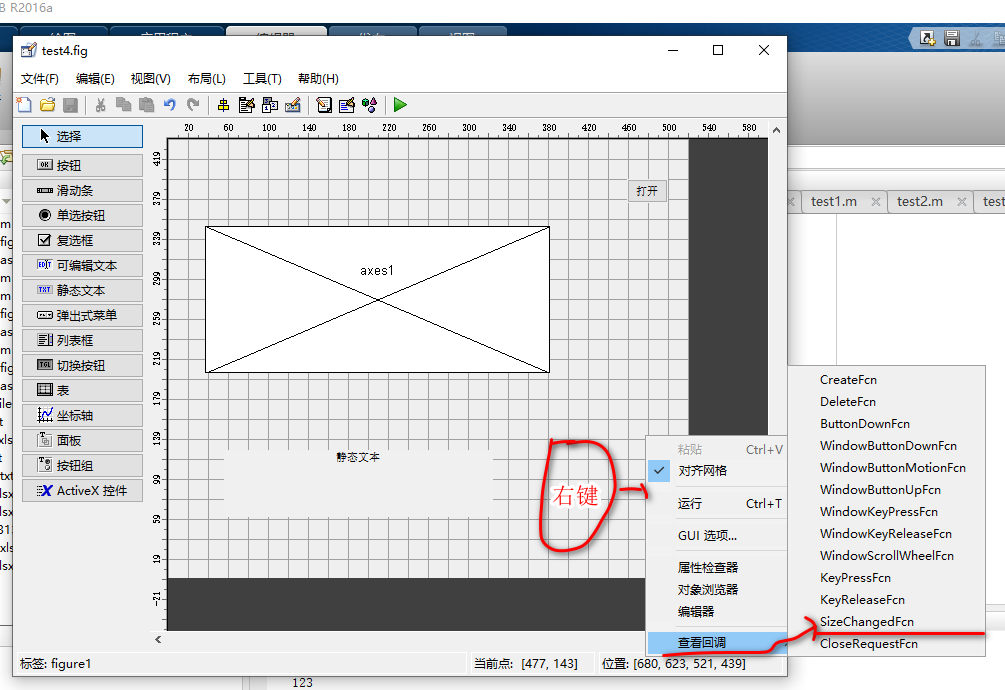
Task: Select the 复选框 tool in palette
Action: pos(82,240)
